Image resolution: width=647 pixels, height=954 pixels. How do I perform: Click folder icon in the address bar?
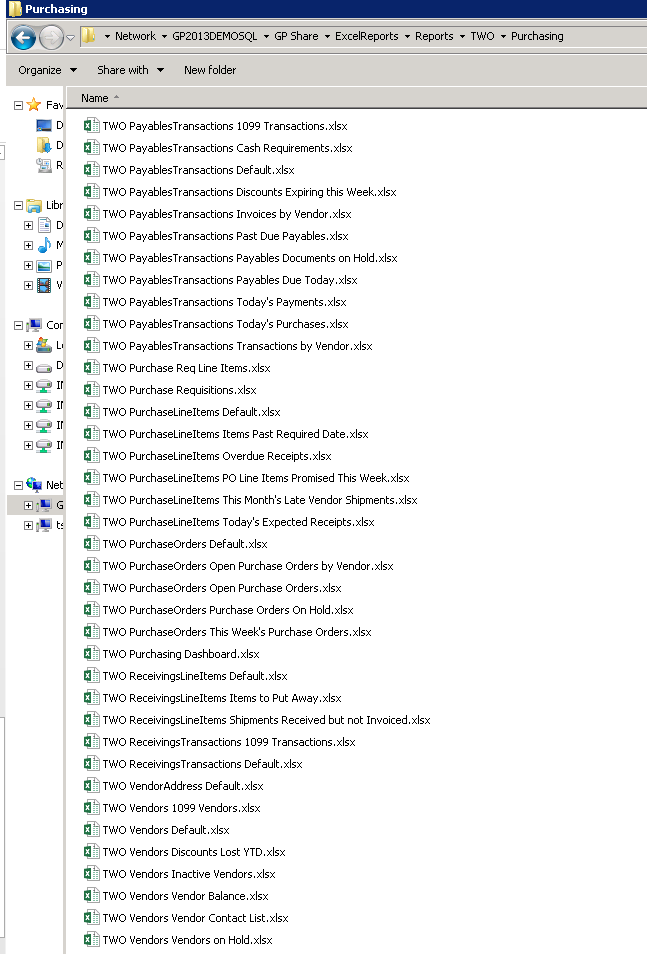click(x=89, y=36)
